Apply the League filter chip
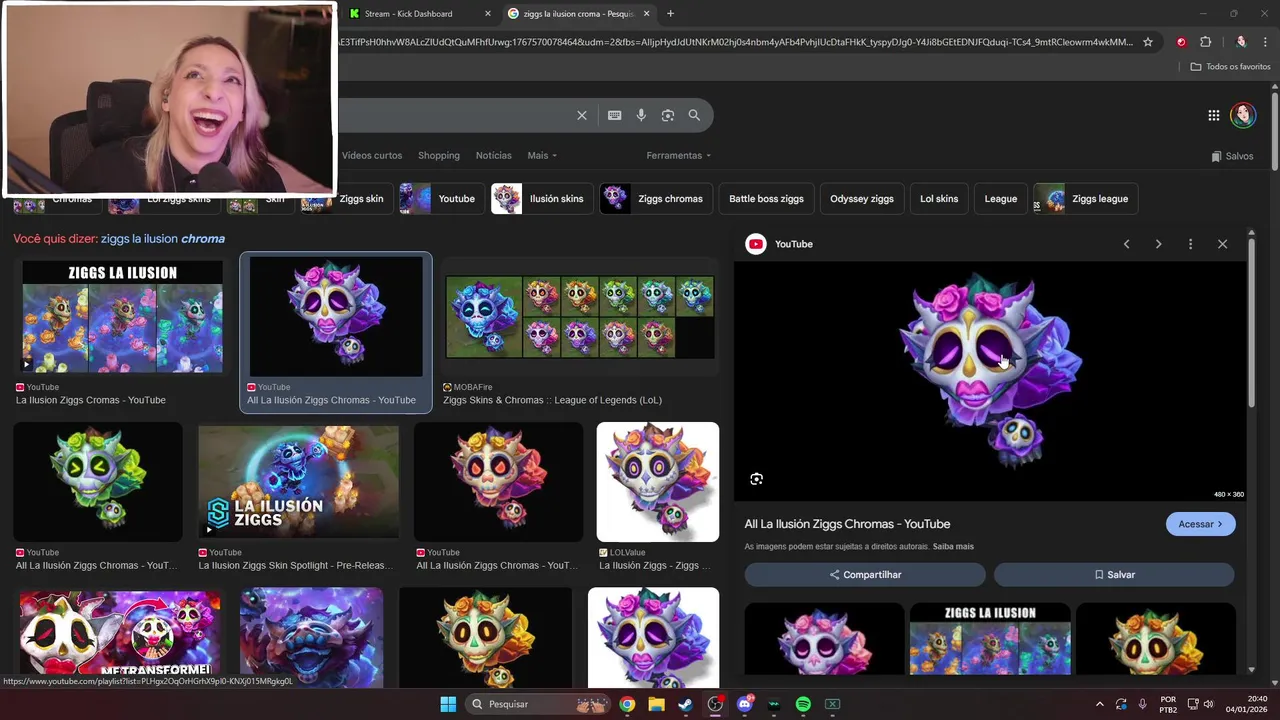Screen dimensions: 1280x720 pyautogui.click(x=1000, y=198)
